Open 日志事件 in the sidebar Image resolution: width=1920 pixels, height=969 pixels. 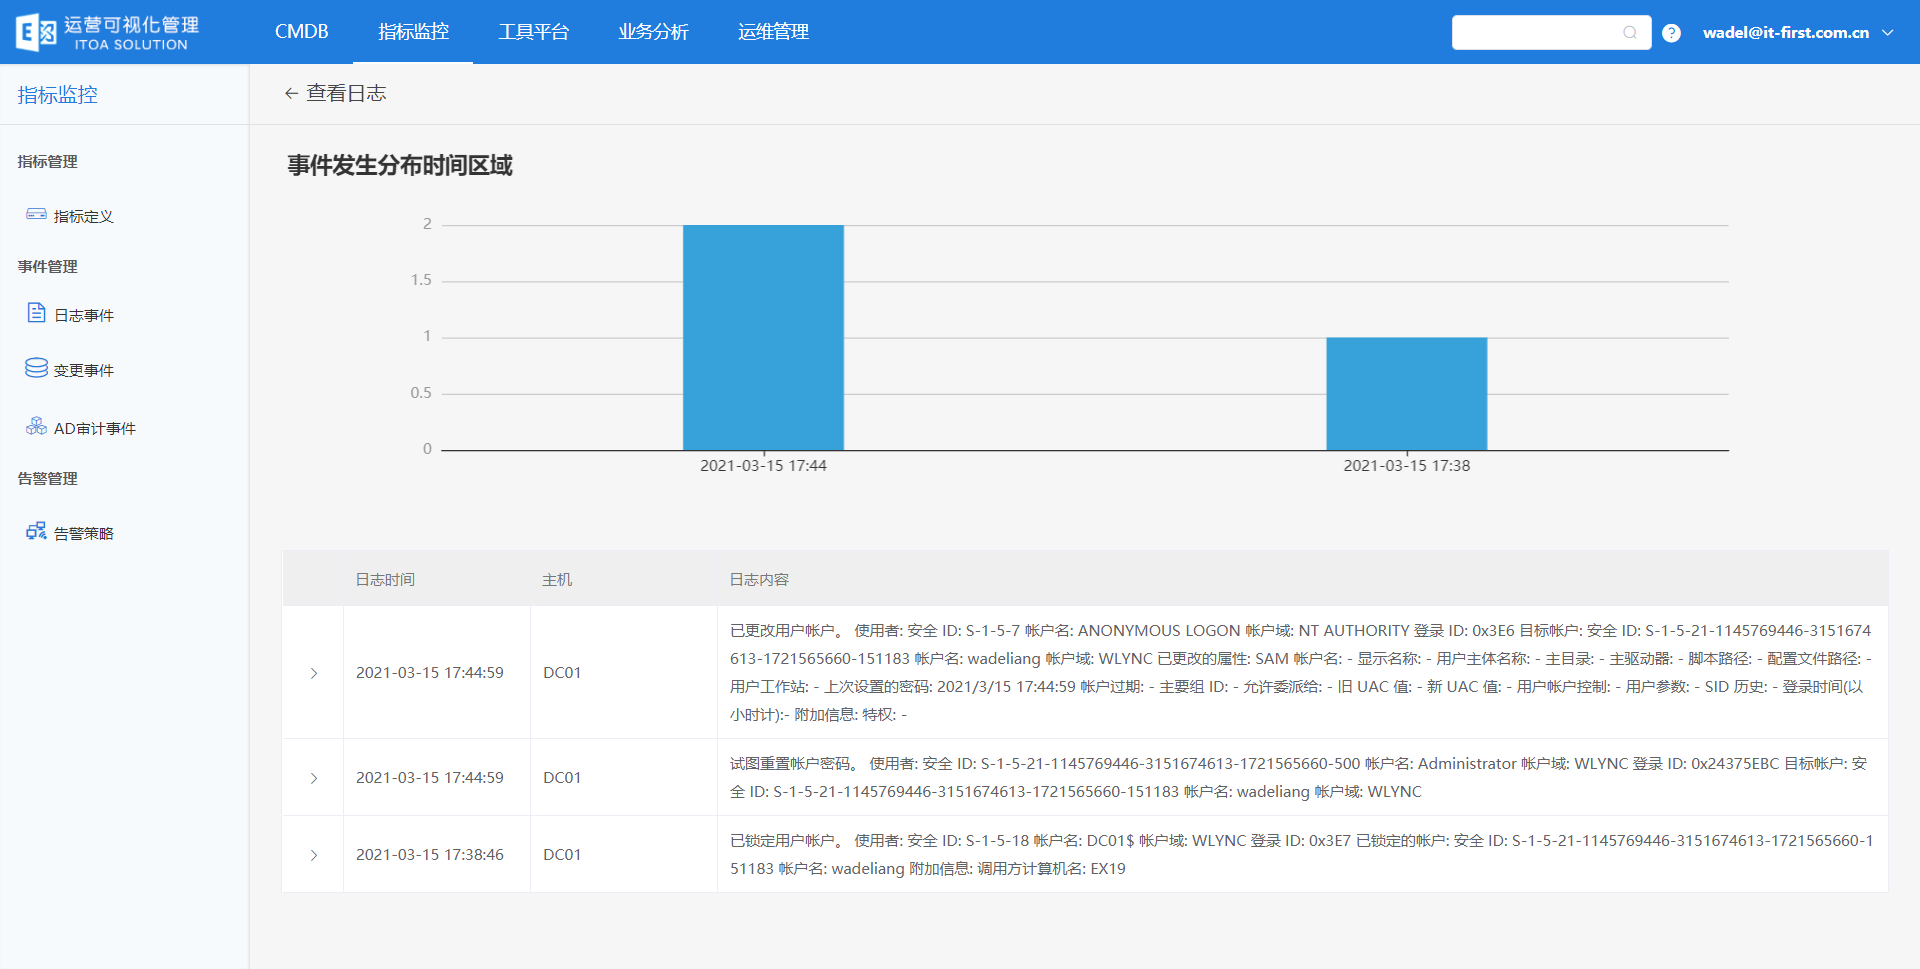[84, 315]
